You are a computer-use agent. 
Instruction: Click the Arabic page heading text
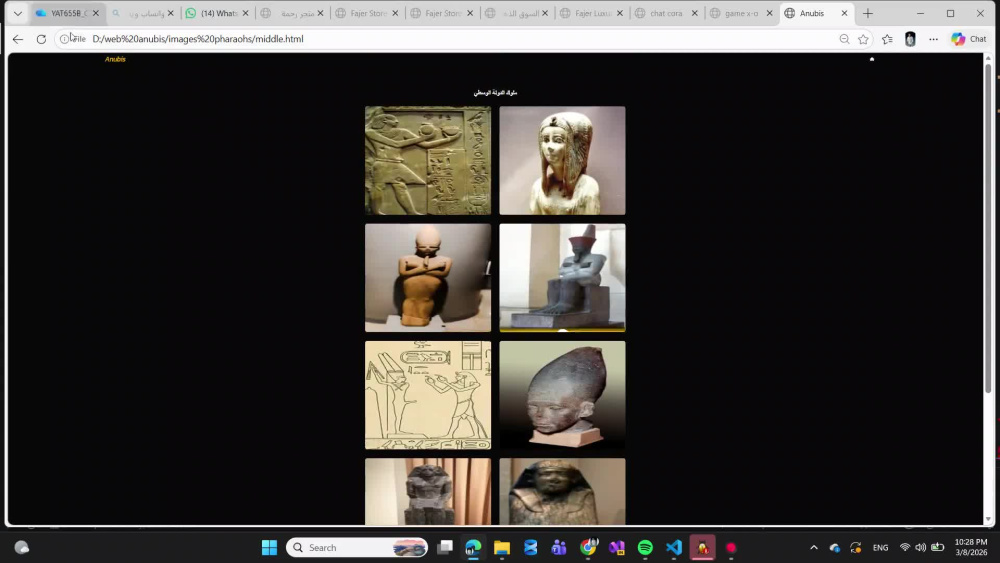click(x=495, y=92)
